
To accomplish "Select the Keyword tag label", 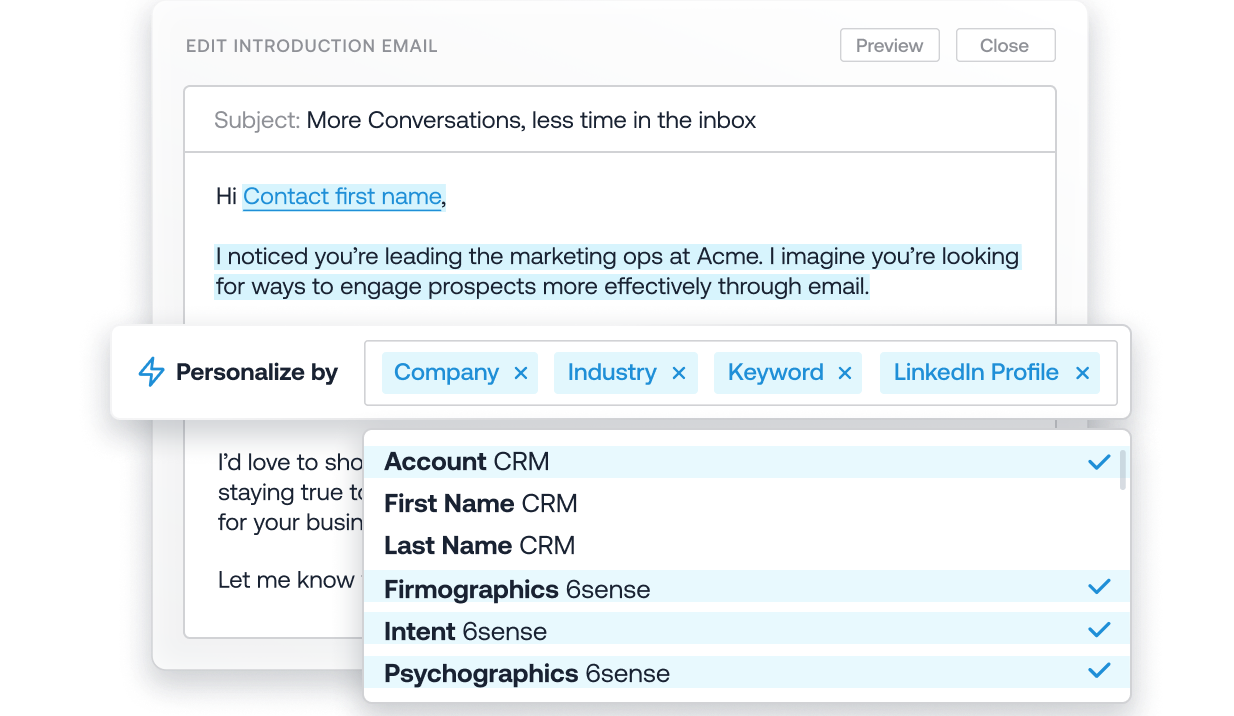I will [776, 372].
